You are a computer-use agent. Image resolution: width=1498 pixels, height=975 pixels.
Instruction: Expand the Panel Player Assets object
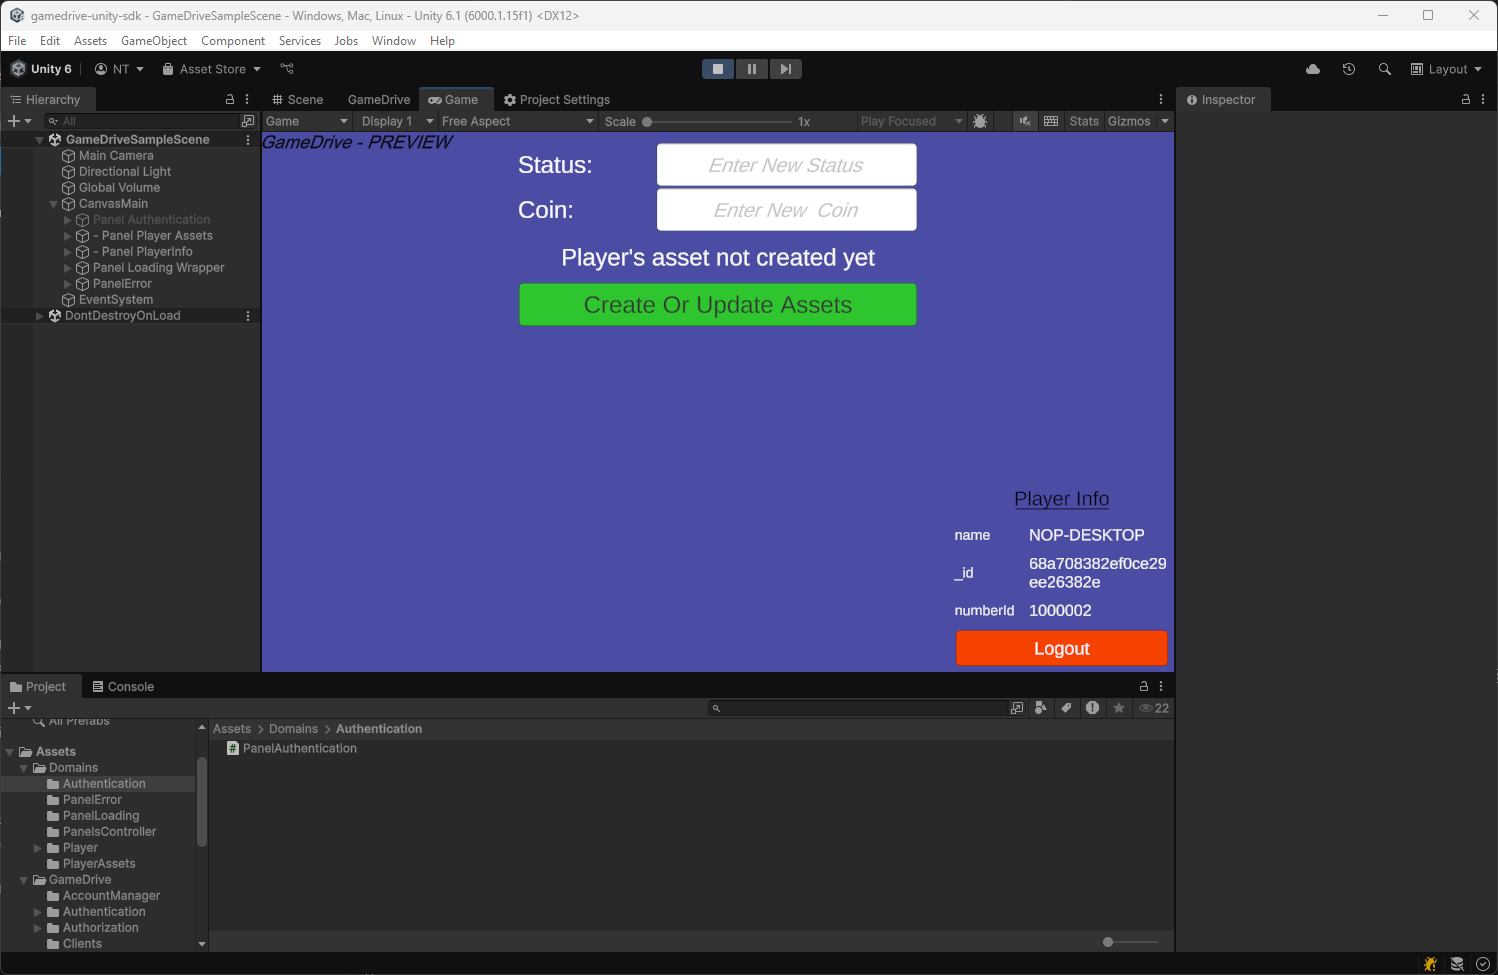point(68,236)
